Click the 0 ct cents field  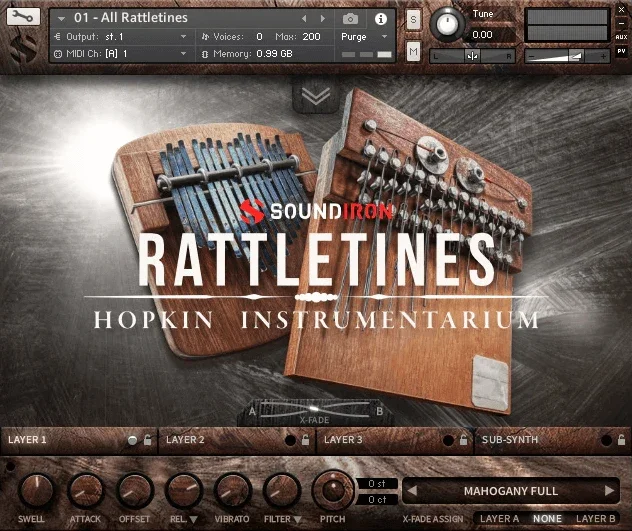[x=377, y=500]
